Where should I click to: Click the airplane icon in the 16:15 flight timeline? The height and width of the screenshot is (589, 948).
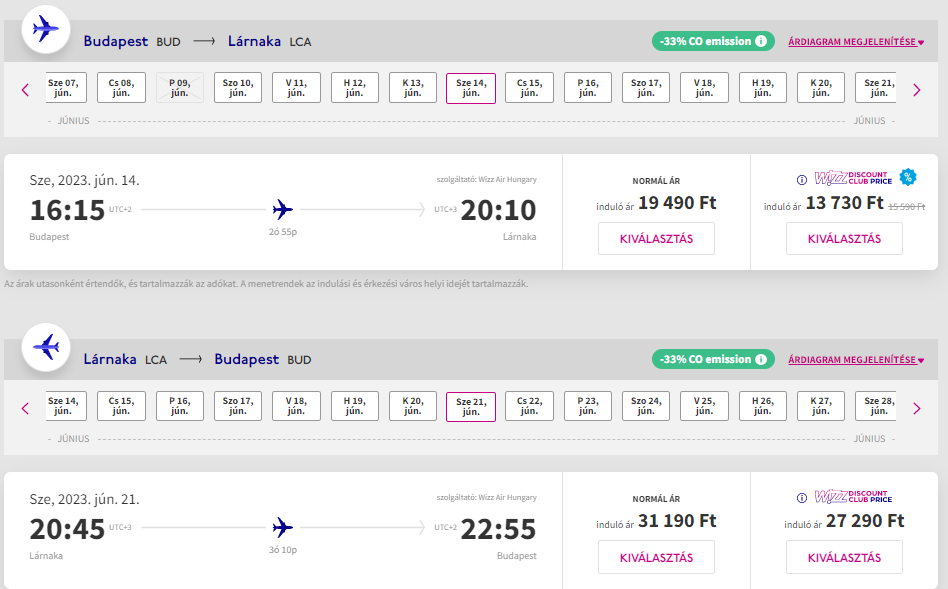pyautogui.click(x=283, y=209)
